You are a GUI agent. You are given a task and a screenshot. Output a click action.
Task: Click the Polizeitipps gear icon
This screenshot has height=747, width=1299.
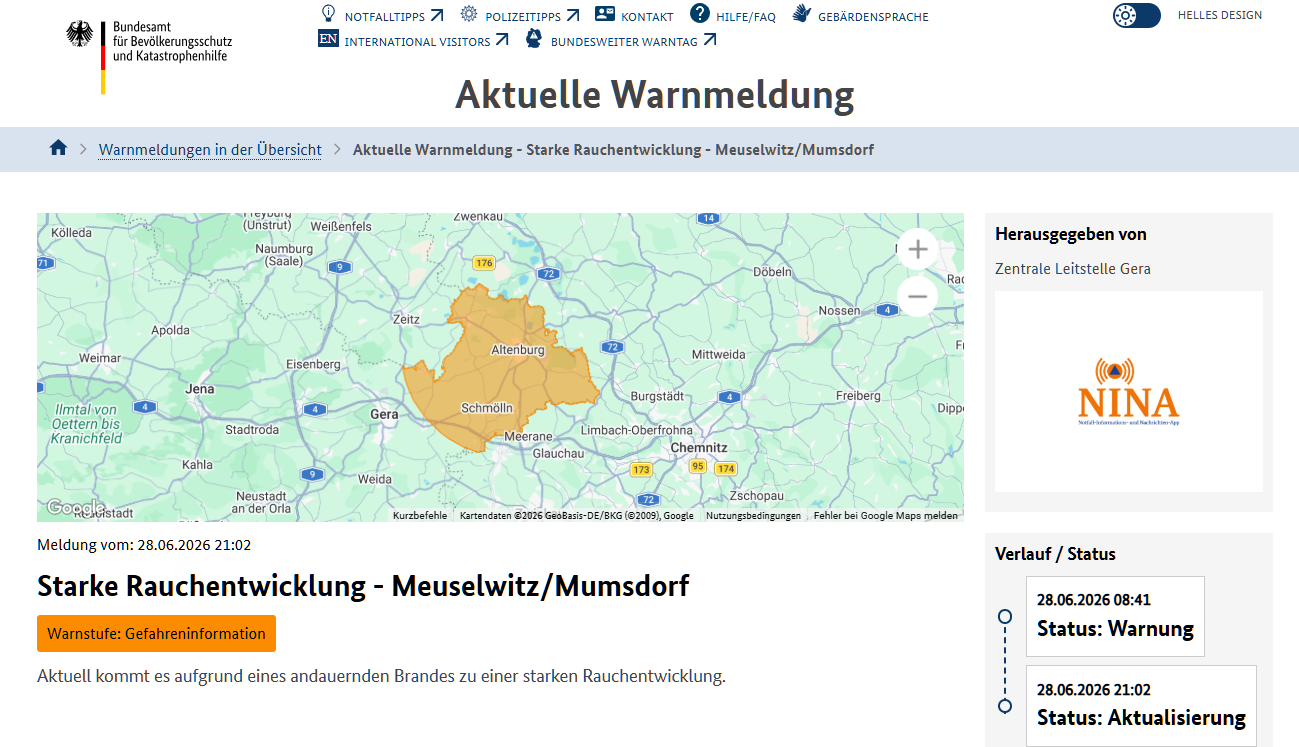[469, 14]
